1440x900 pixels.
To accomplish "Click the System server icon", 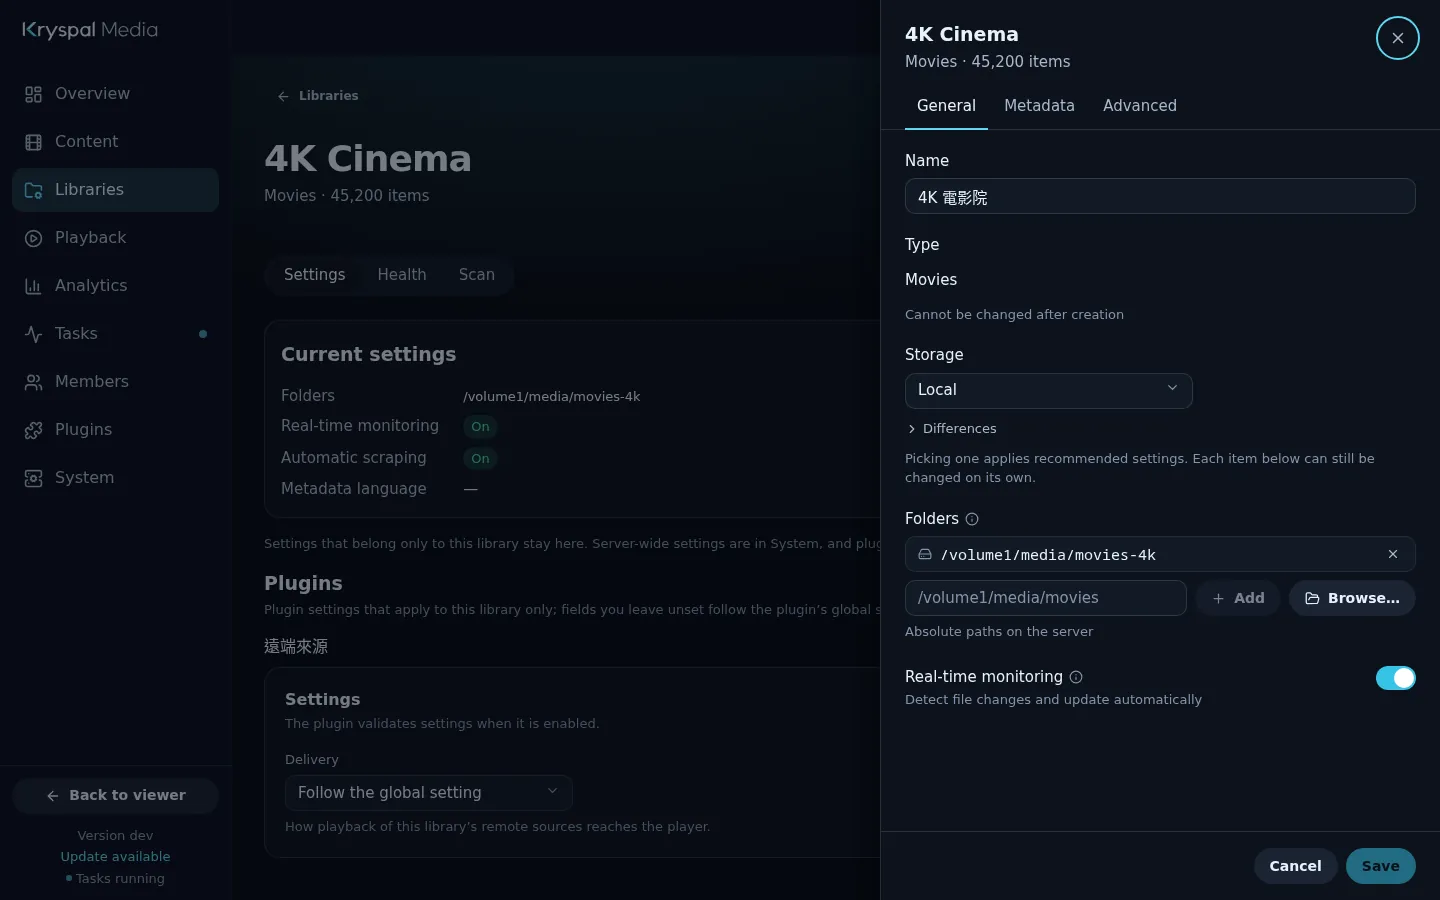I will 33,478.
